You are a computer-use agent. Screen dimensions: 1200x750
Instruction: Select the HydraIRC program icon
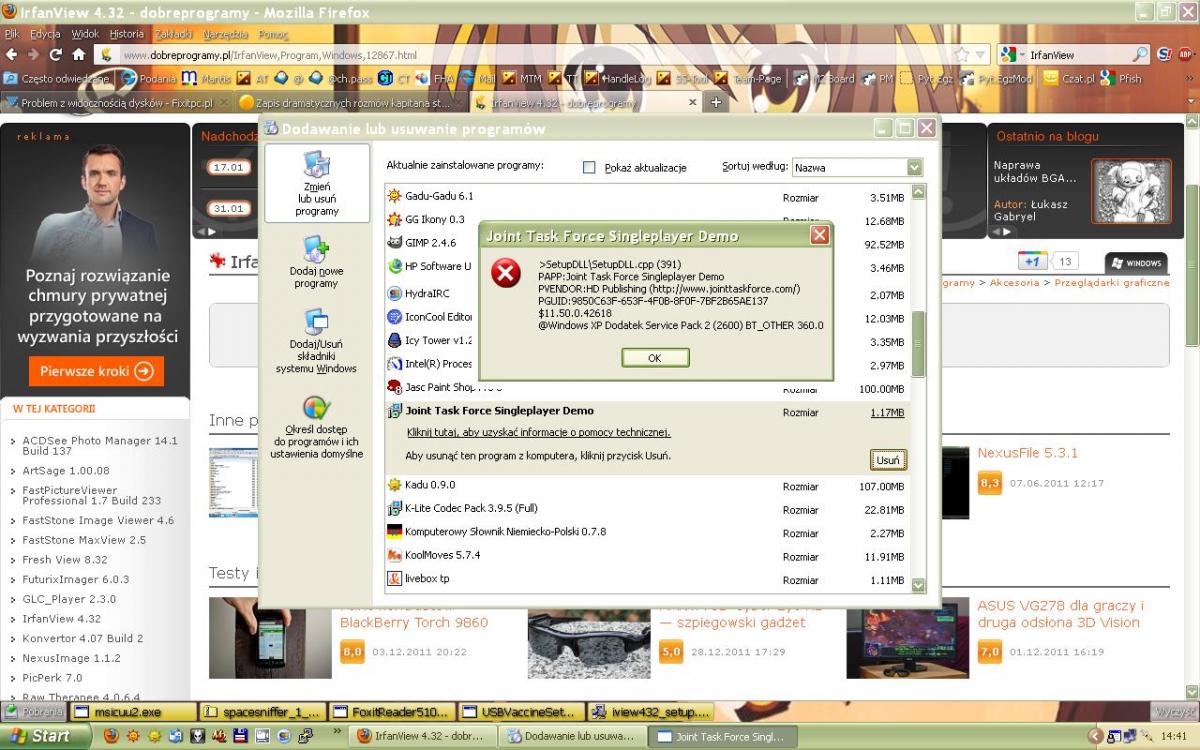pyautogui.click(x=395, y=294)
